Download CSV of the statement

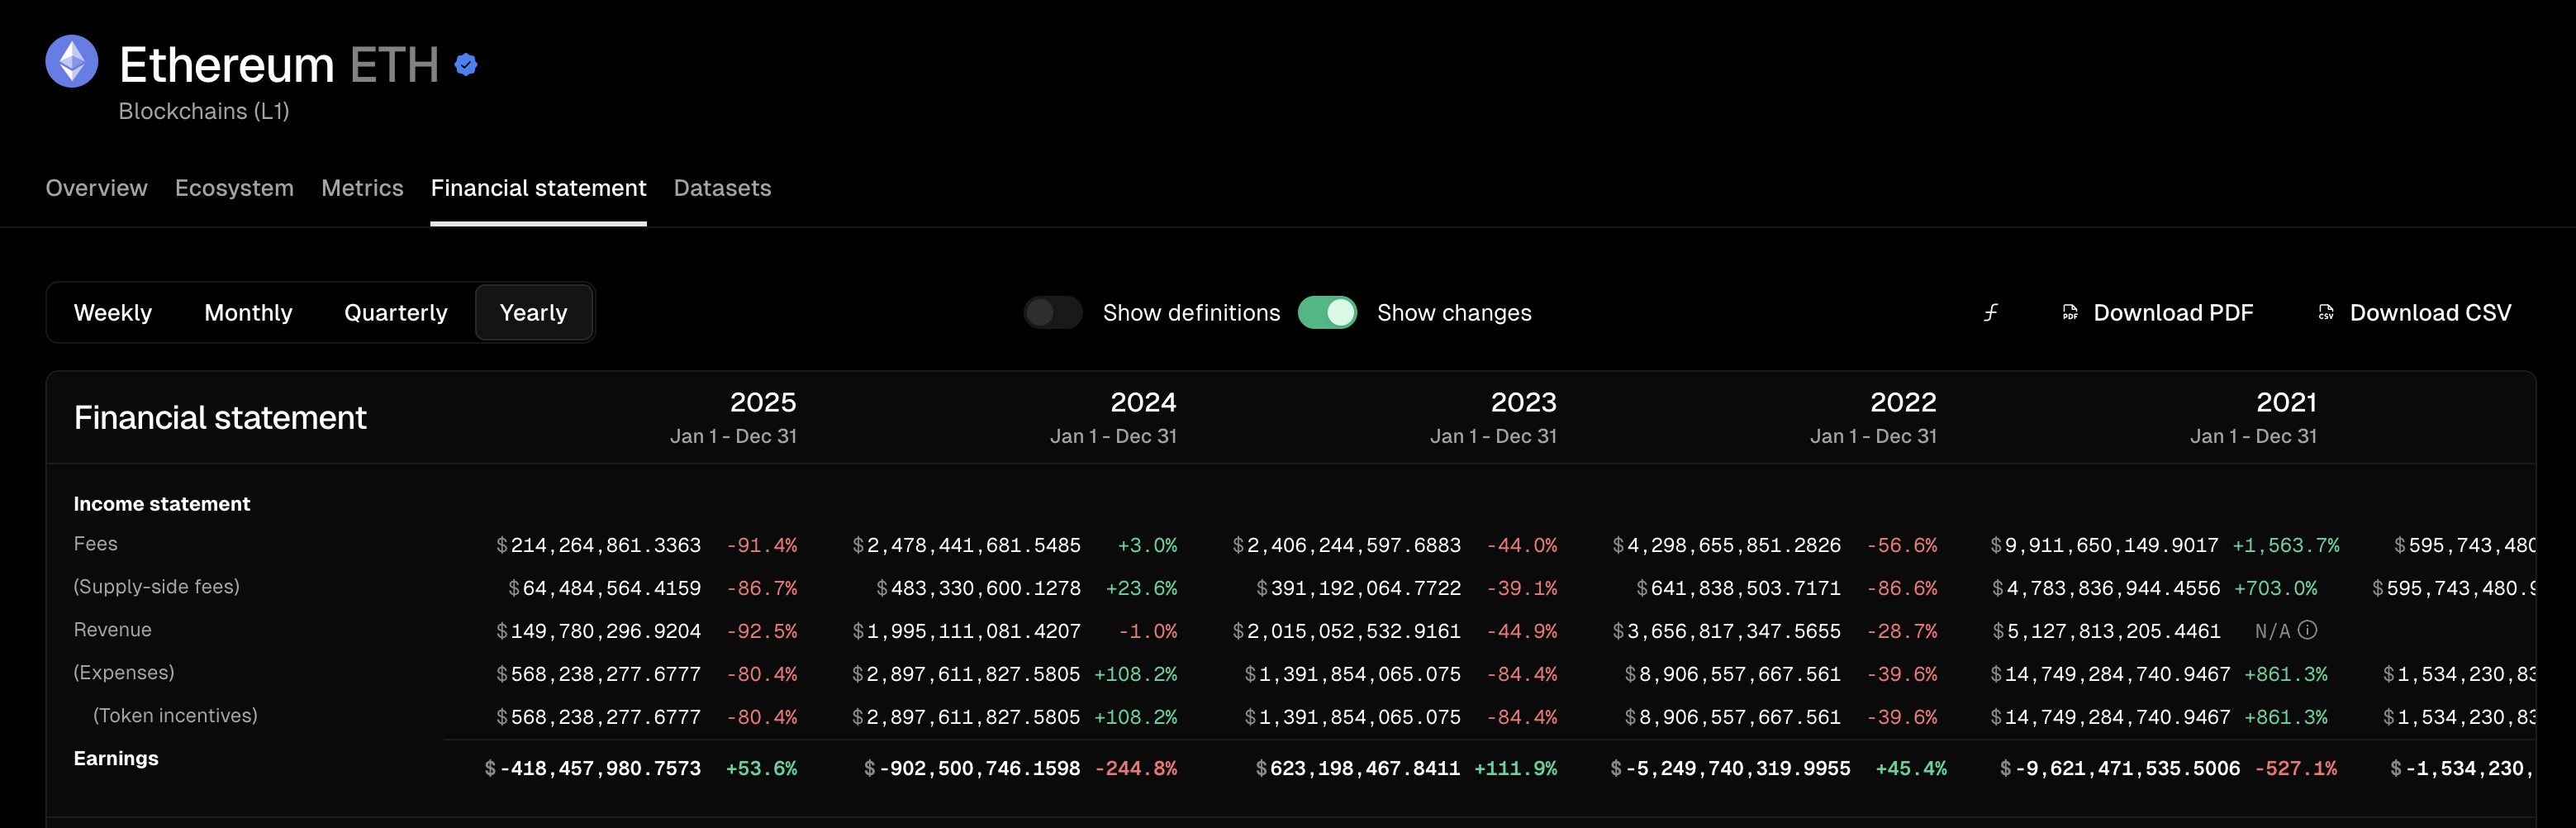click(x=2414, y=313)
